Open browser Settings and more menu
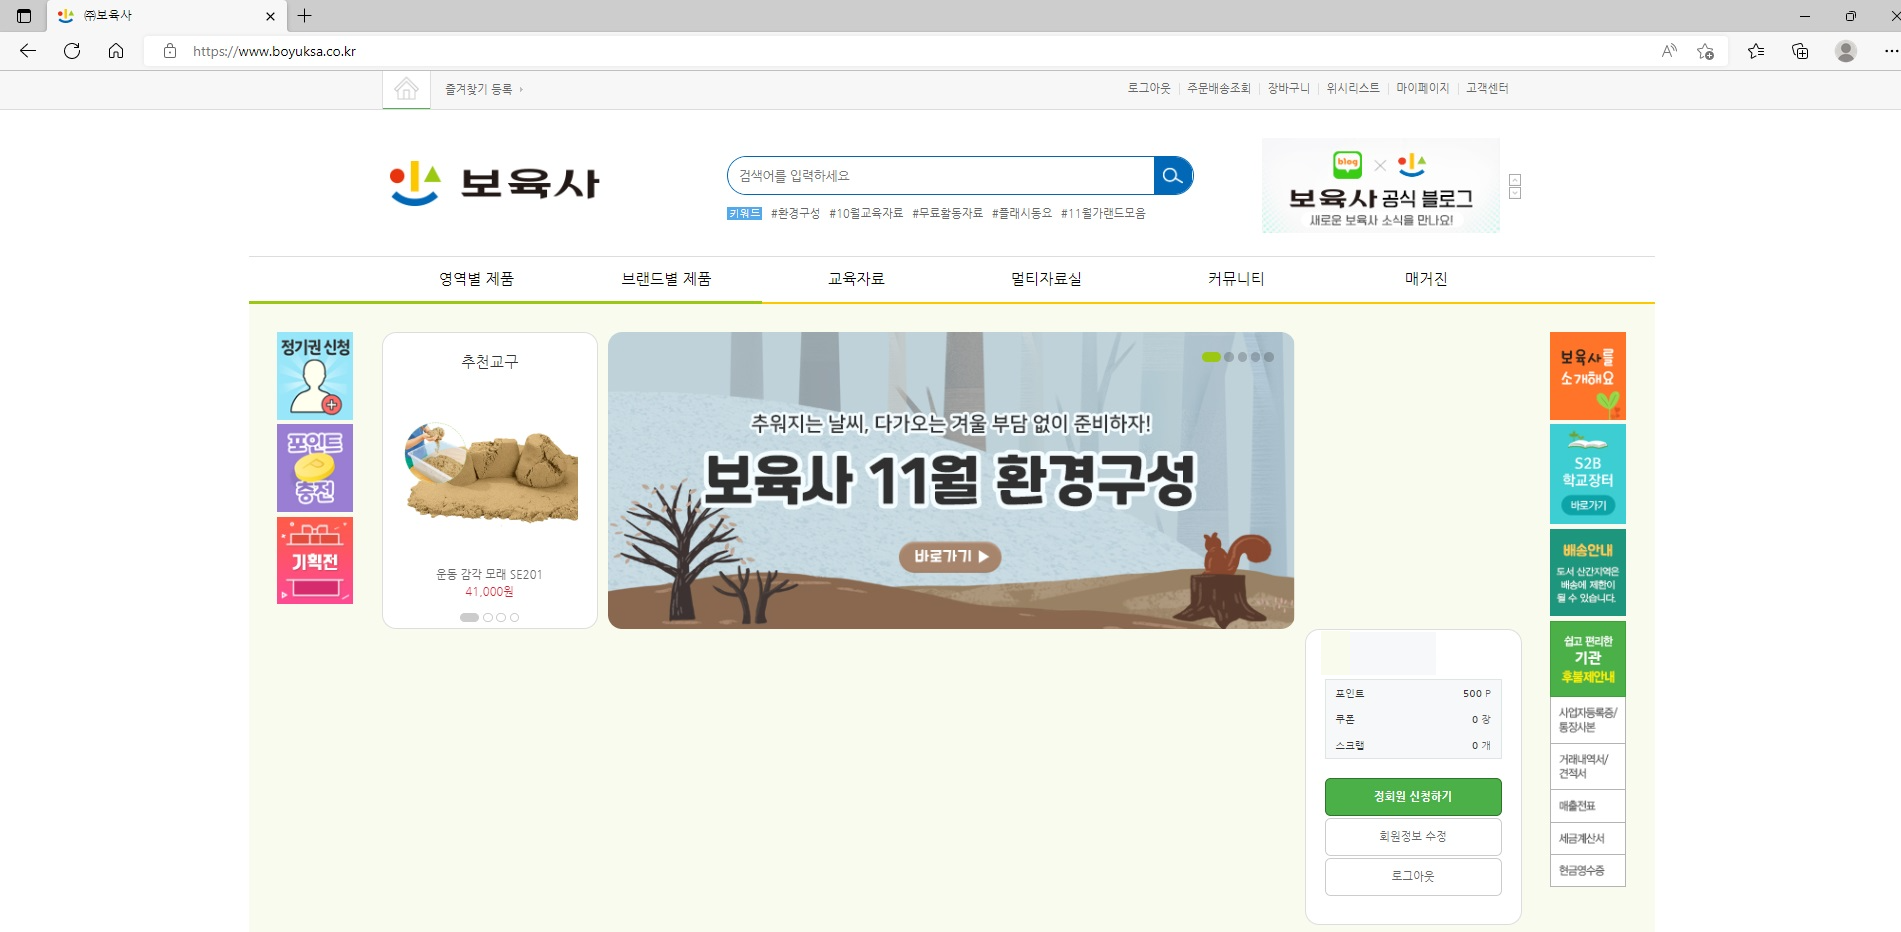This screenshot has width=1901, height=932. tap(1890, 51)
